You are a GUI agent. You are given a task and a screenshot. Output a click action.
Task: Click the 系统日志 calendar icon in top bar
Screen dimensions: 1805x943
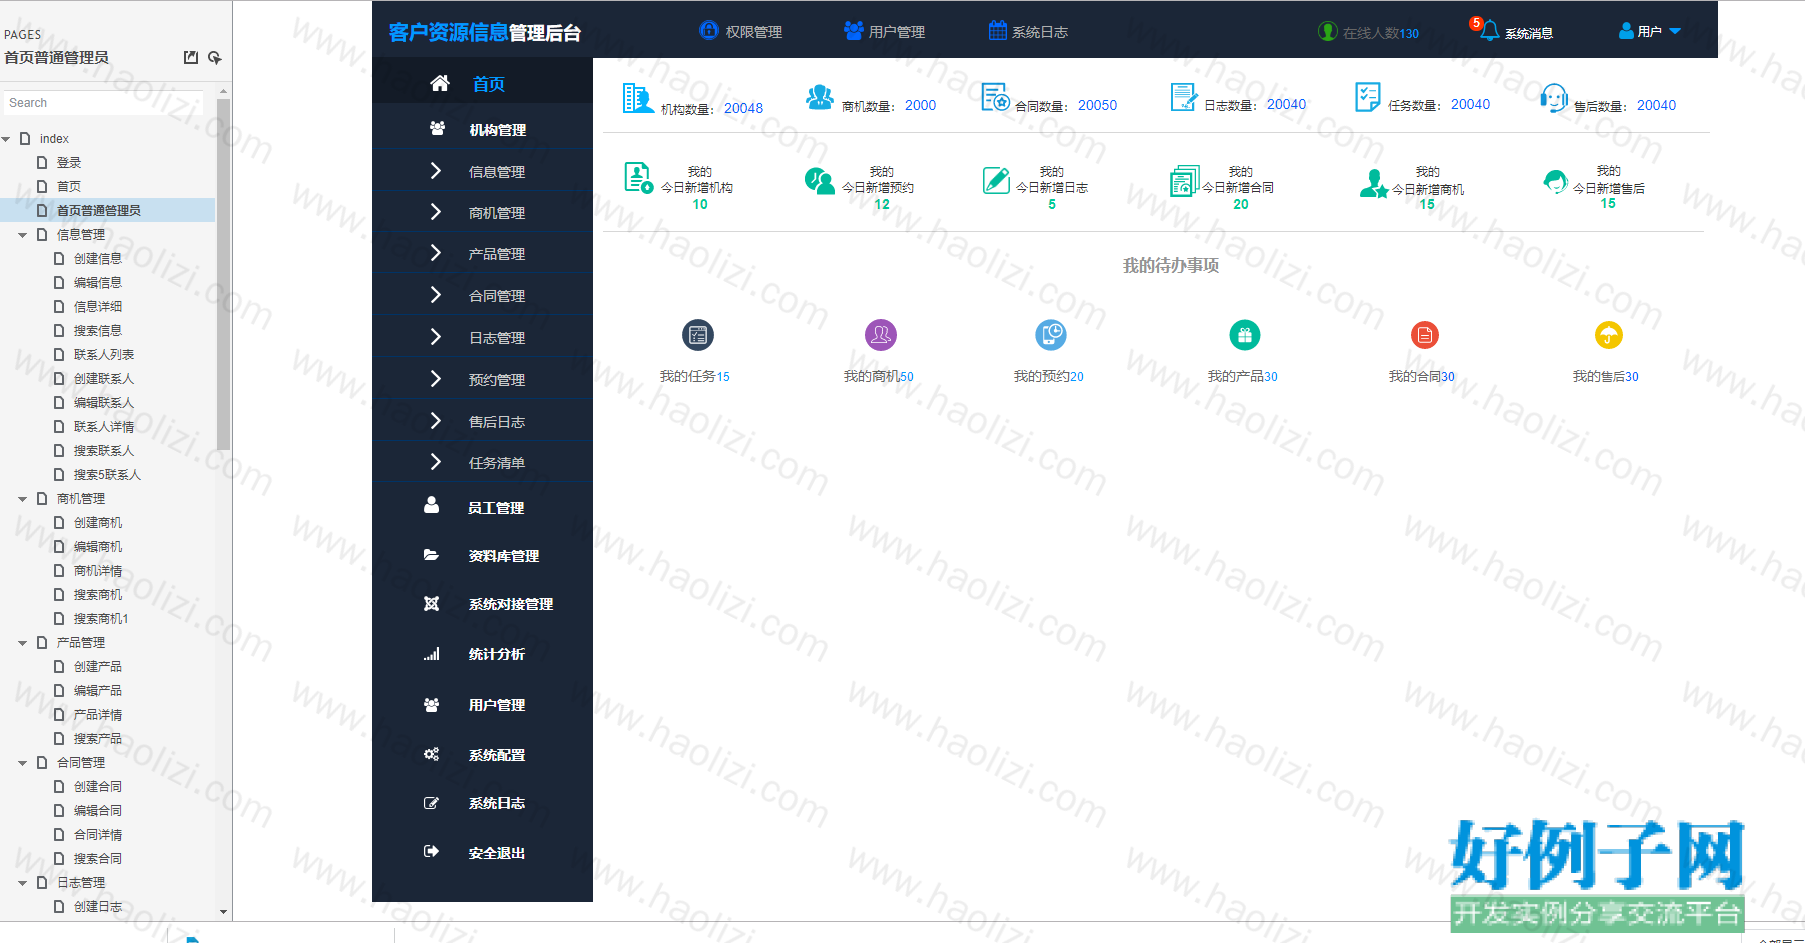(997, 30)
